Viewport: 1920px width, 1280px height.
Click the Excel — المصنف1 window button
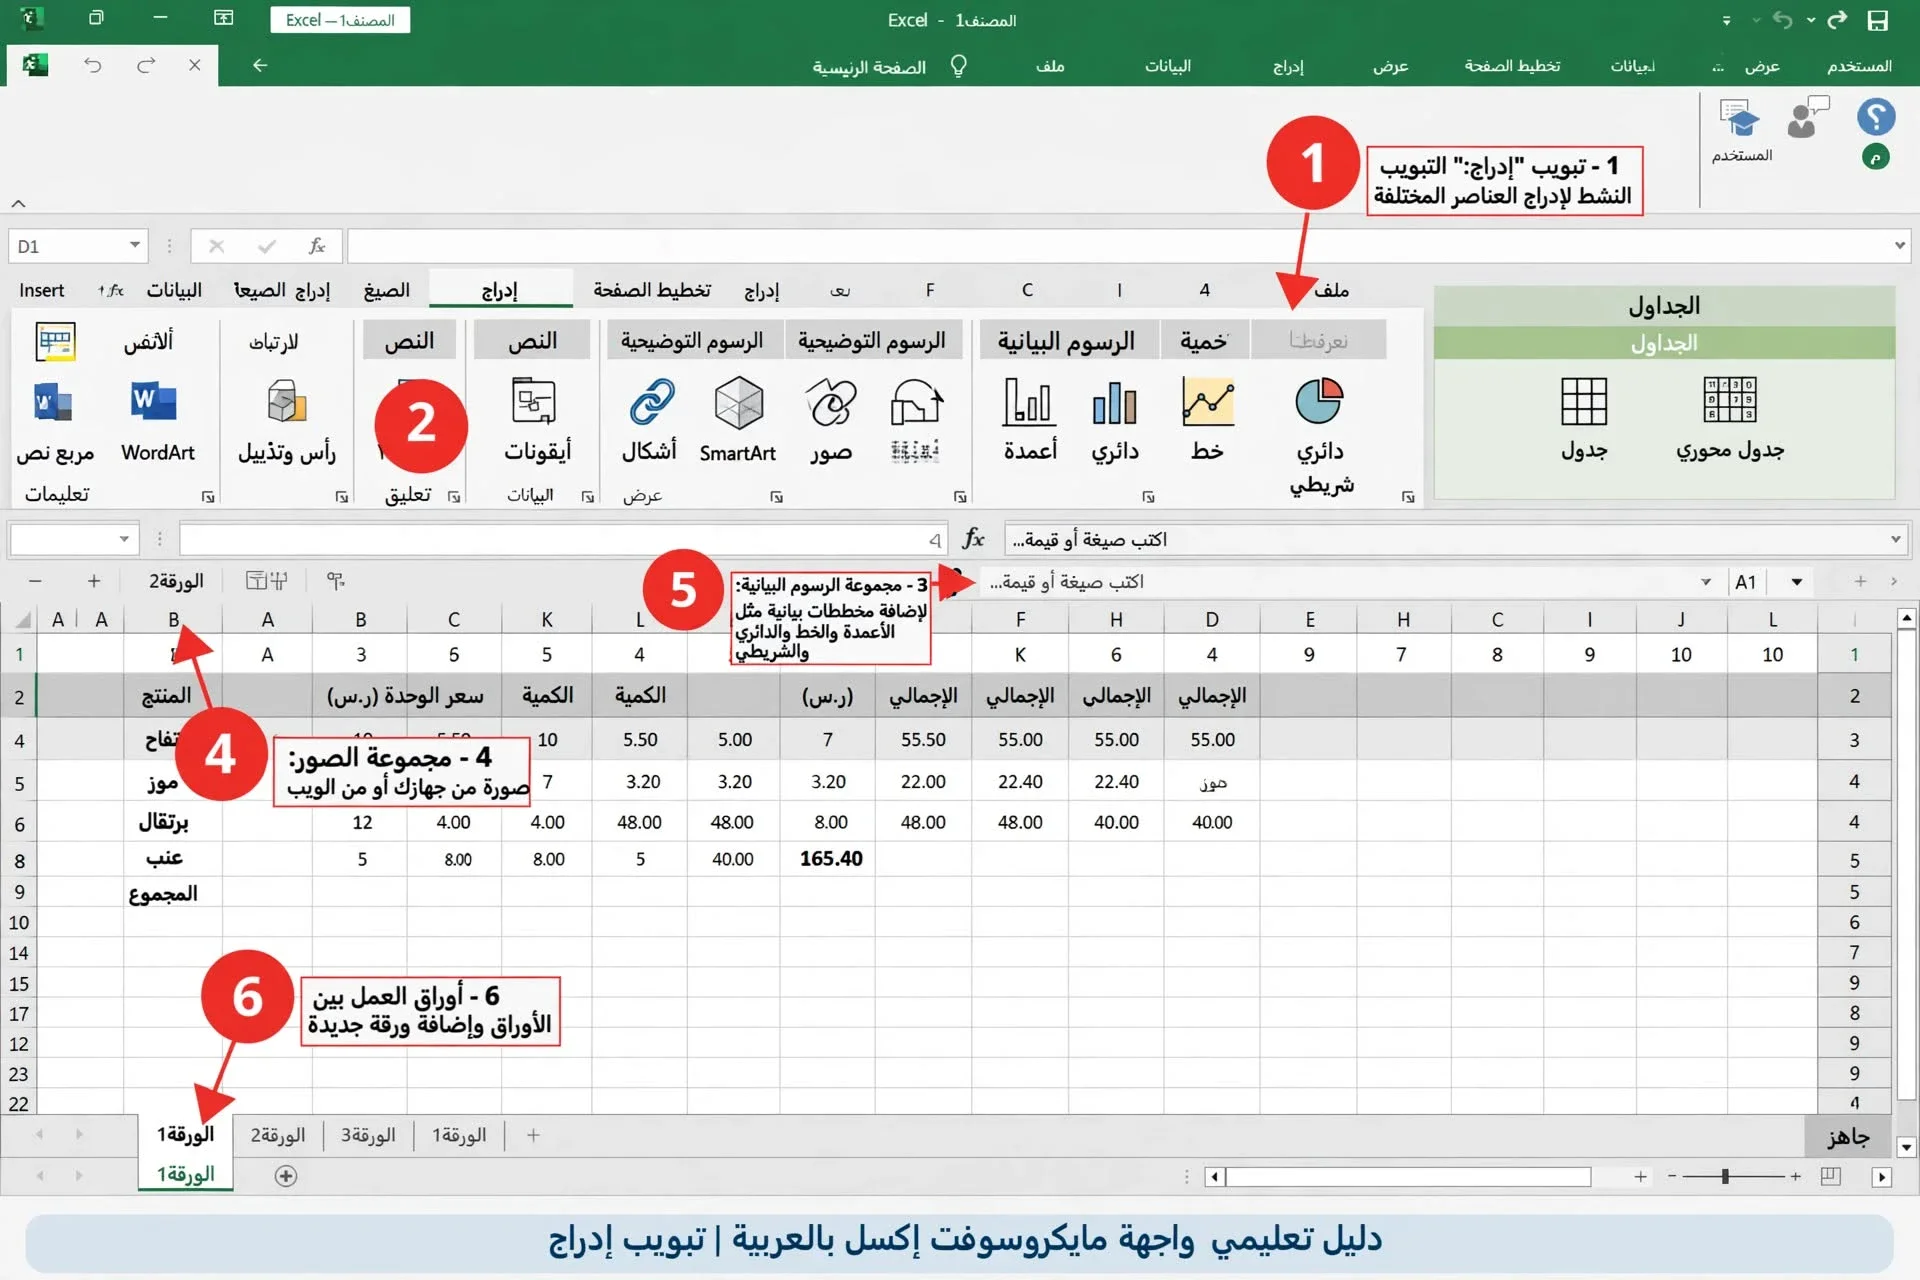tap(340, 20)
